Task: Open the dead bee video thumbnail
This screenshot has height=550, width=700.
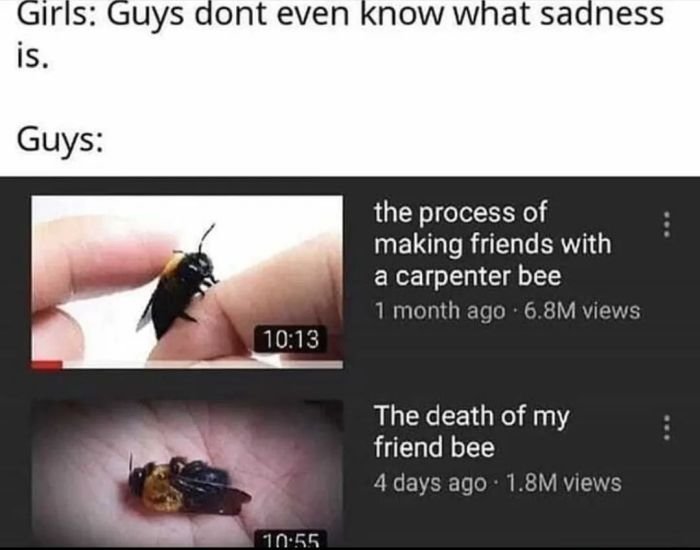Action: point(187,473)
